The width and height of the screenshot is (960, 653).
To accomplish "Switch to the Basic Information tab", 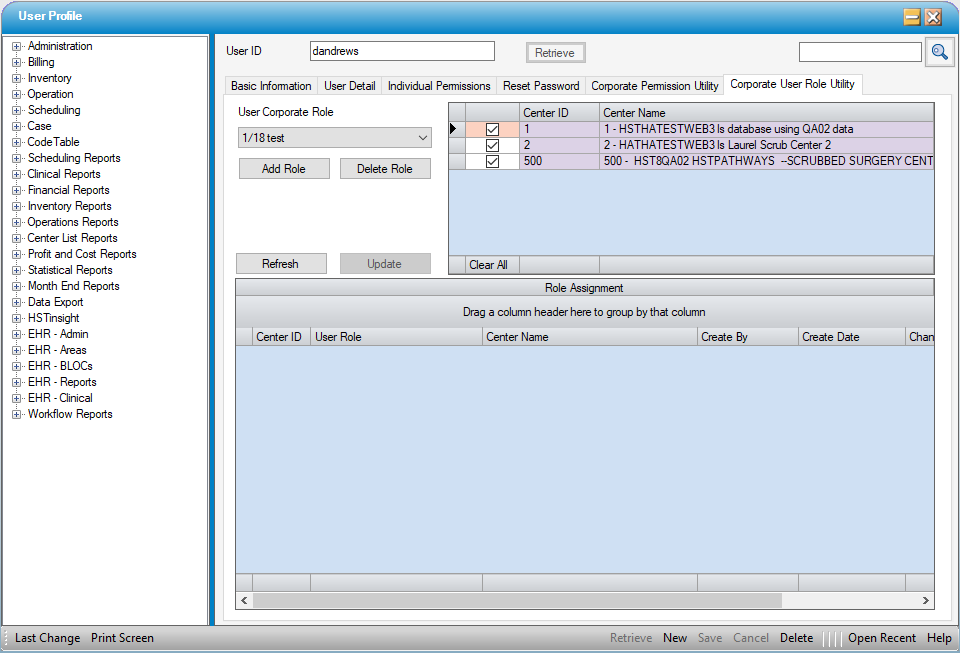I will [x=271, y=86].
